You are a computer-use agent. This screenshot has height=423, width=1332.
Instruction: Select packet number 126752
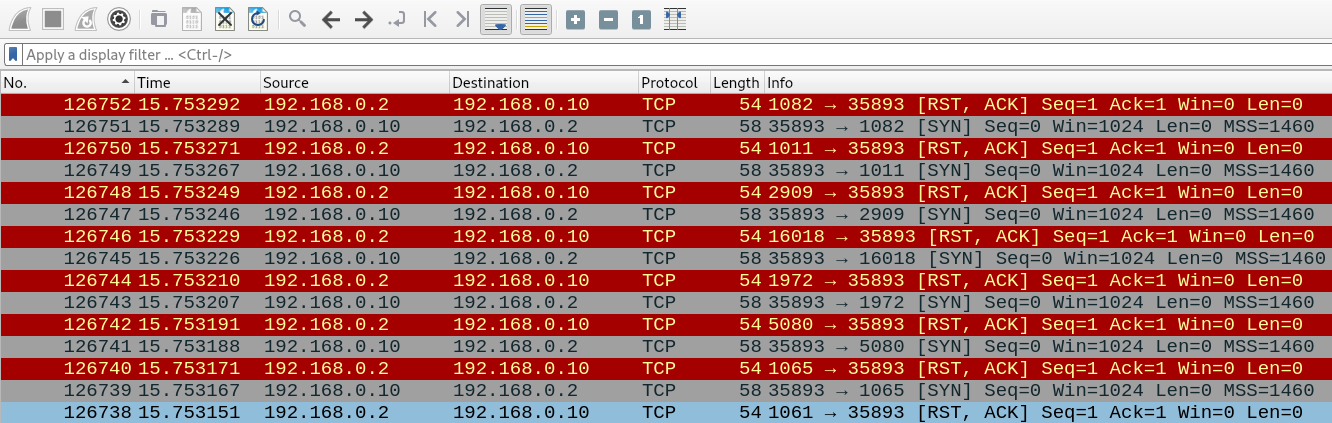tap(666, 104)
